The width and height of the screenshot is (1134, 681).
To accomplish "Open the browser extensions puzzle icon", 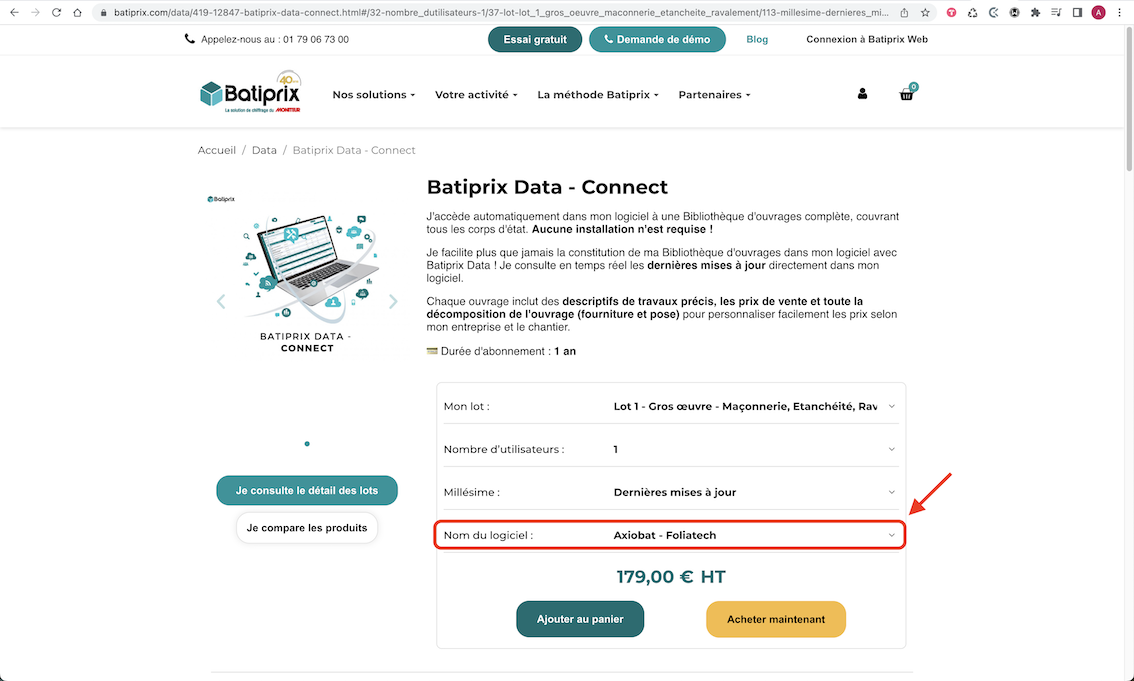I will point(1034,13).
